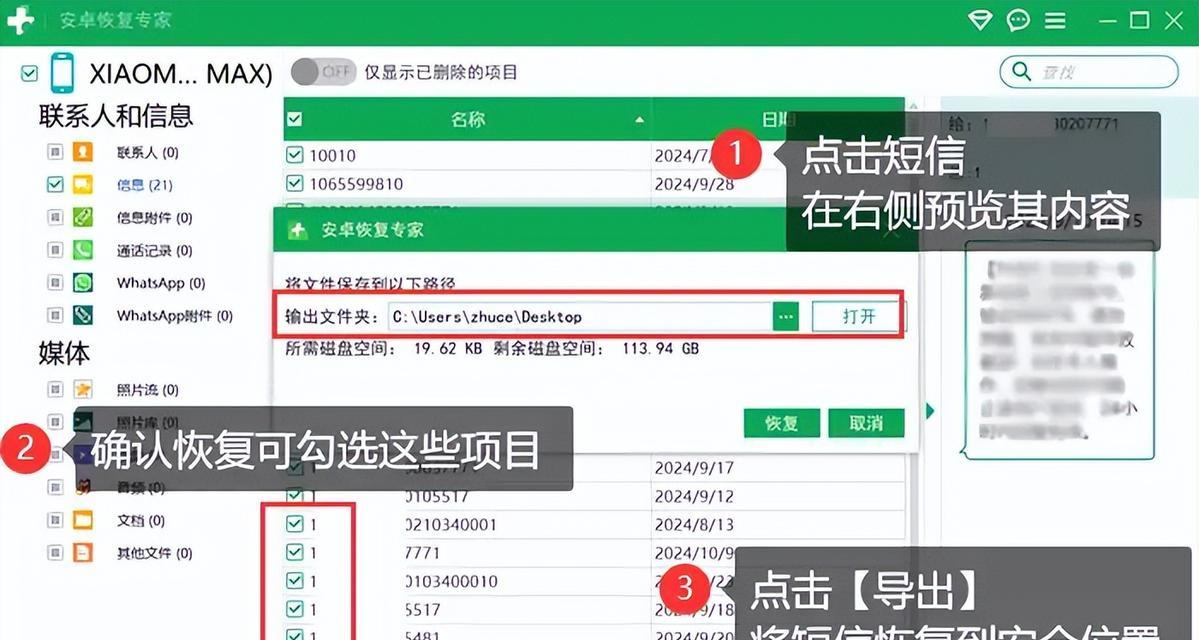The image size is (1199, 640).
Task: Click the 打开 button in dialog
Action: 858,317
